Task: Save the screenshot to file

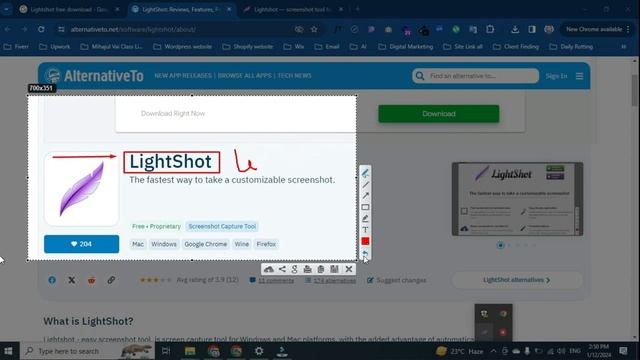Action: pos(334,269)
